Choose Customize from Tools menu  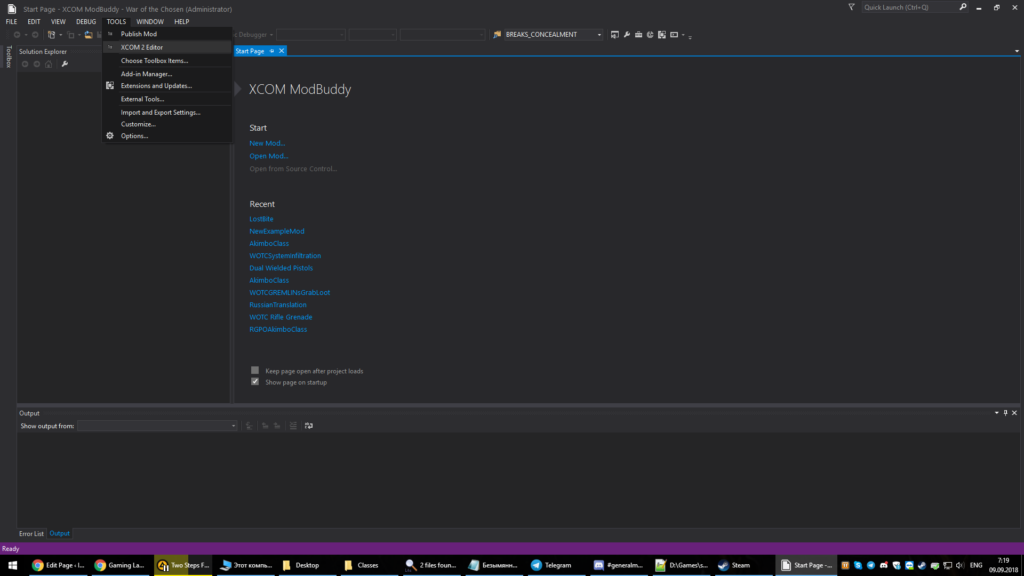[167, 124]
